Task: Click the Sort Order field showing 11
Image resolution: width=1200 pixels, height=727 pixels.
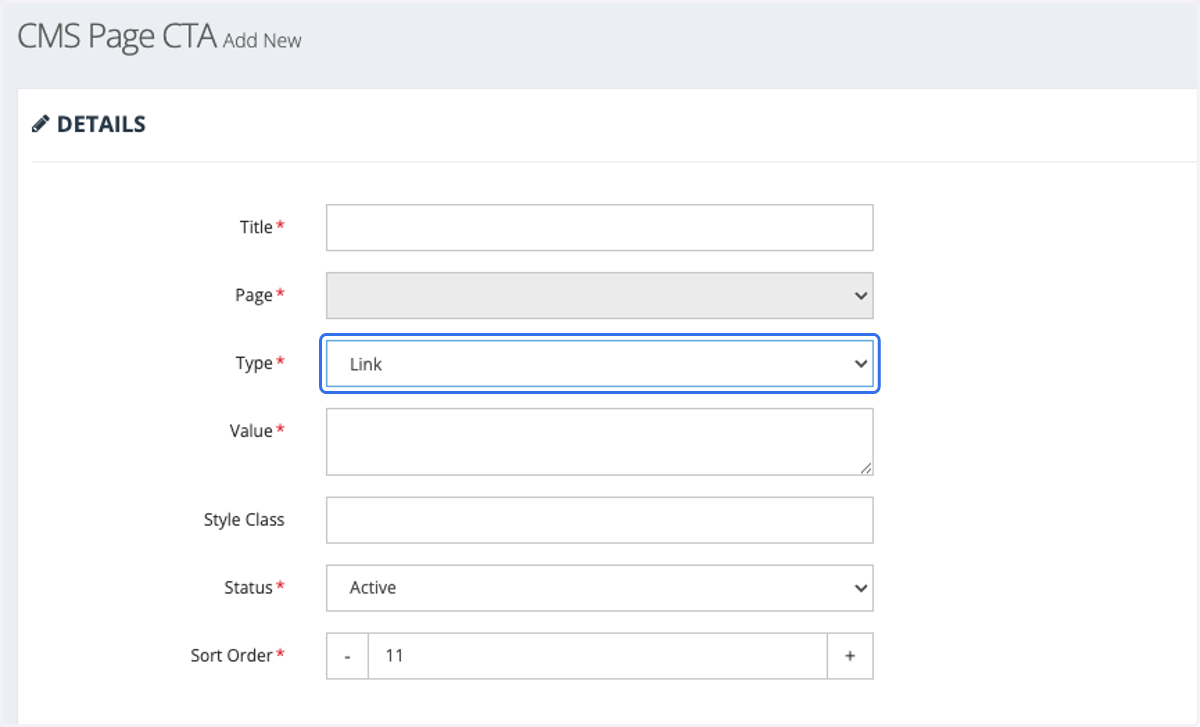Action: tap(598, 656)
